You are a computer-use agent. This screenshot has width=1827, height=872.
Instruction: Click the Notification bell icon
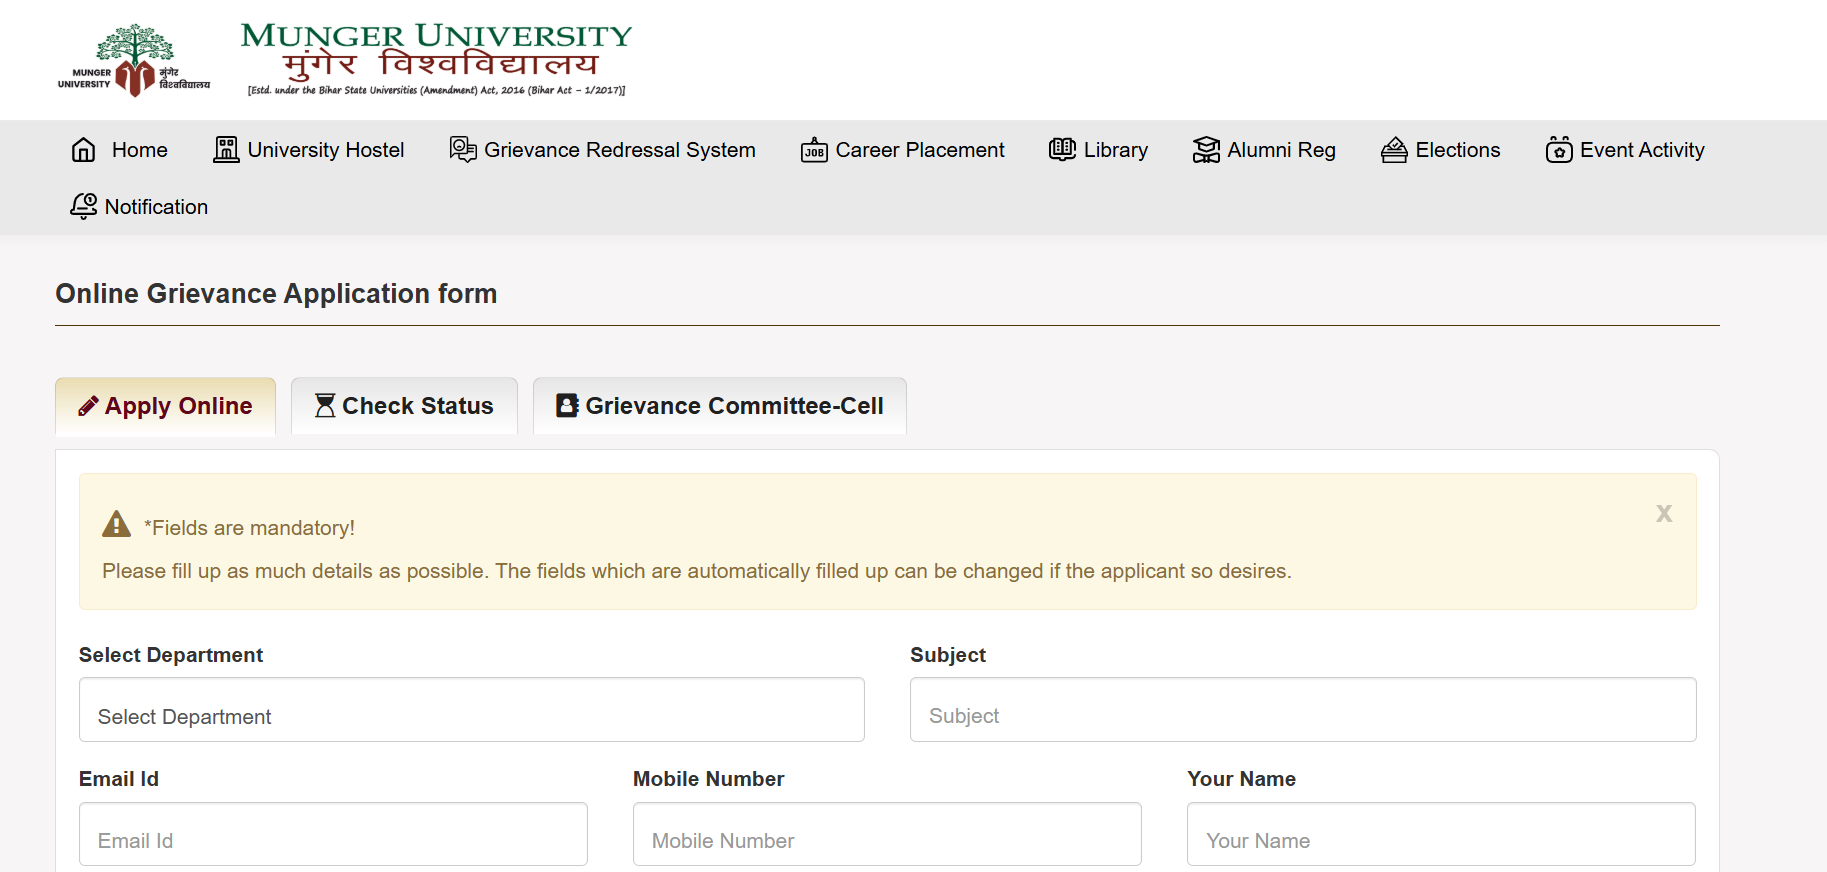point(84,206)
